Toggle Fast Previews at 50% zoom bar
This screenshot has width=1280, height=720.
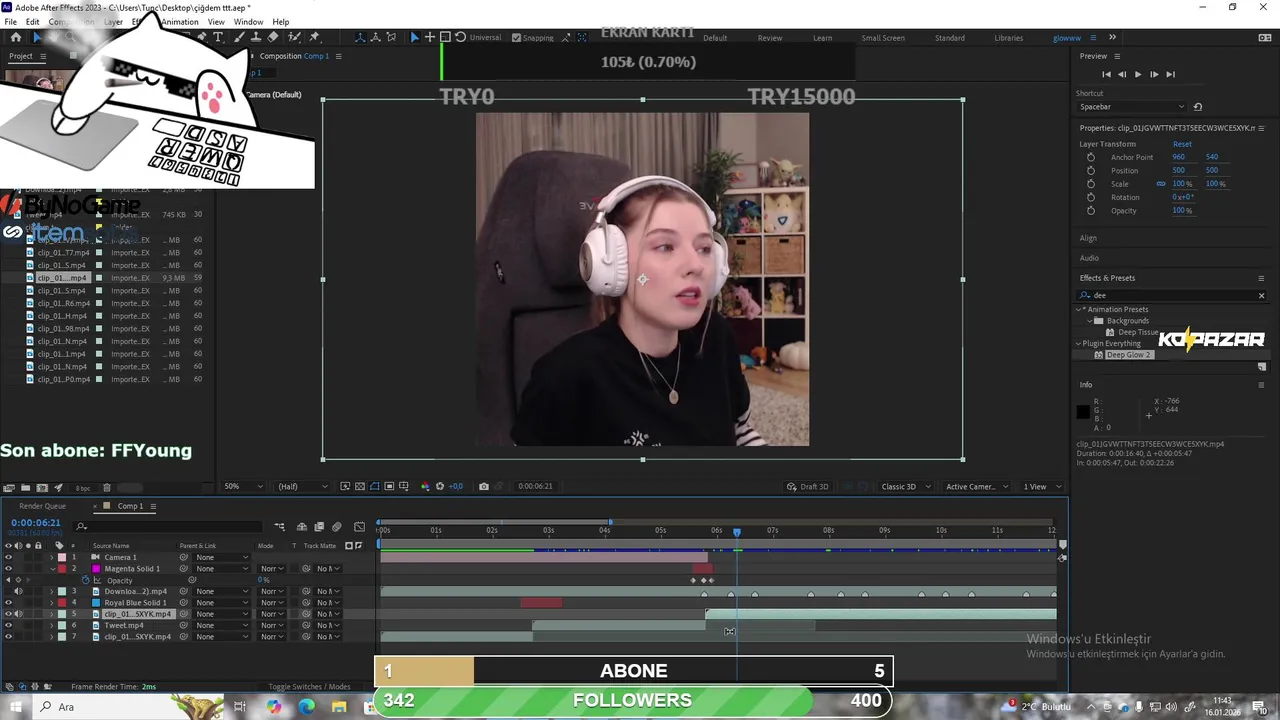345,486
